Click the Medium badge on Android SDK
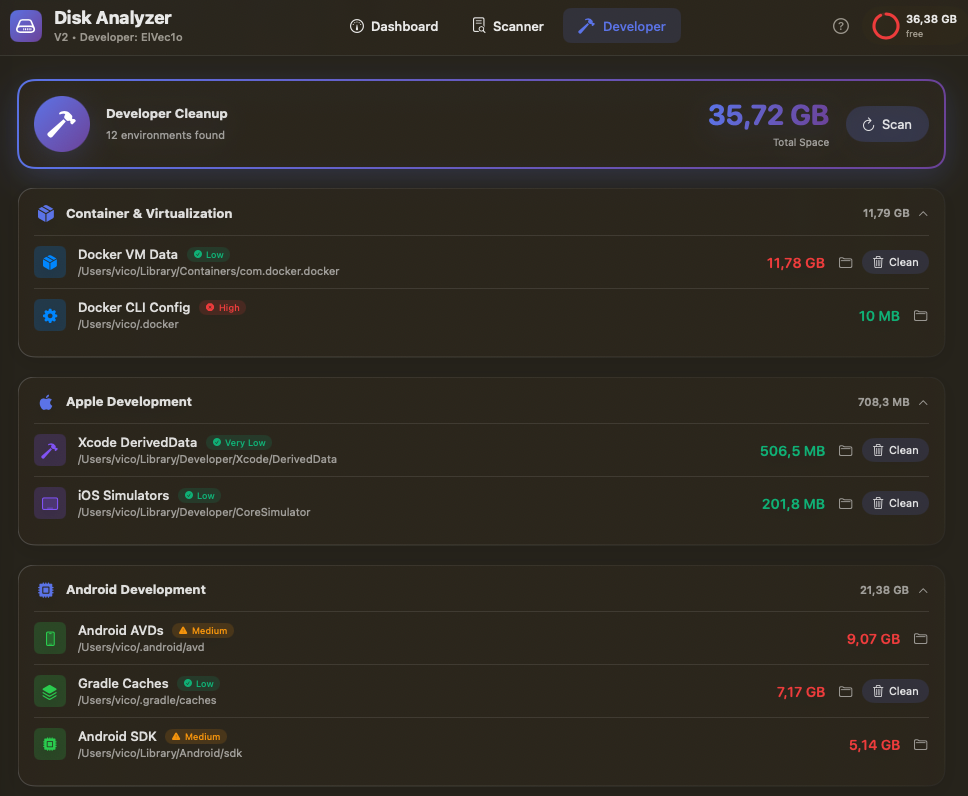Viewport: 968px width, 796px height. [196, 736]
